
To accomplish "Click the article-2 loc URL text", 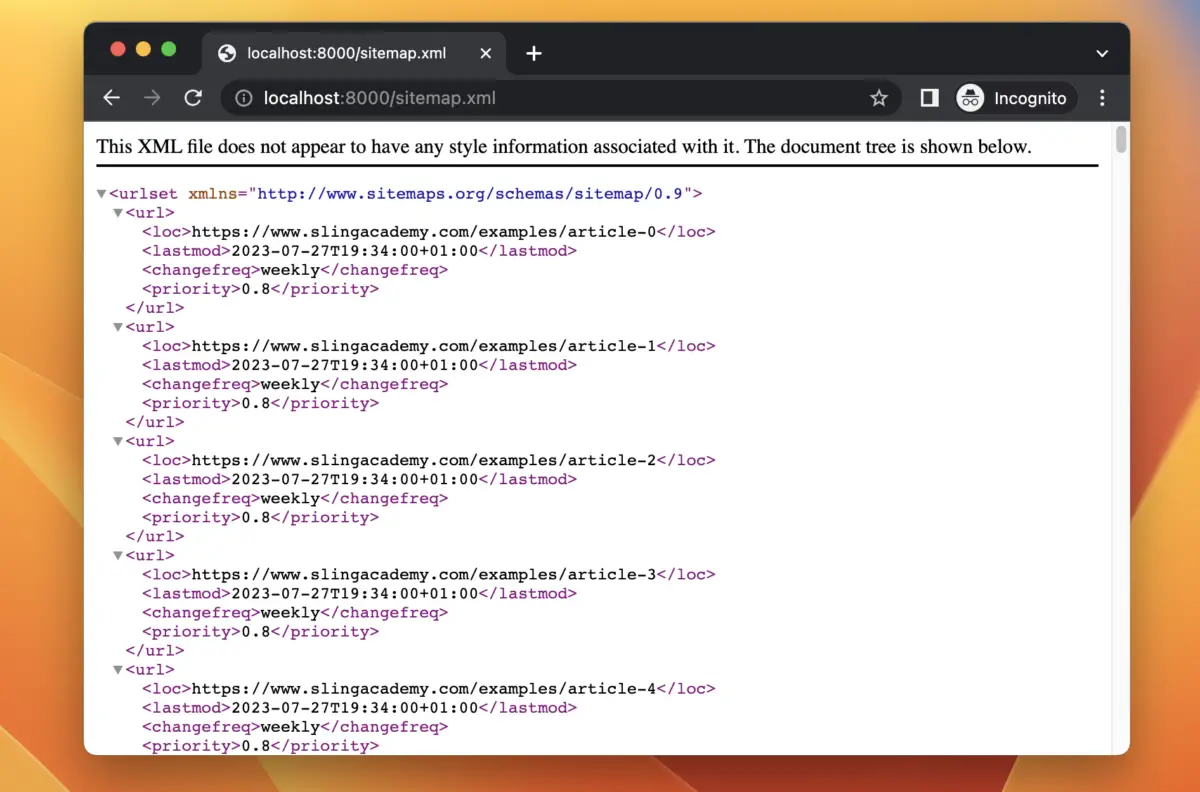I will coord(424,460).
